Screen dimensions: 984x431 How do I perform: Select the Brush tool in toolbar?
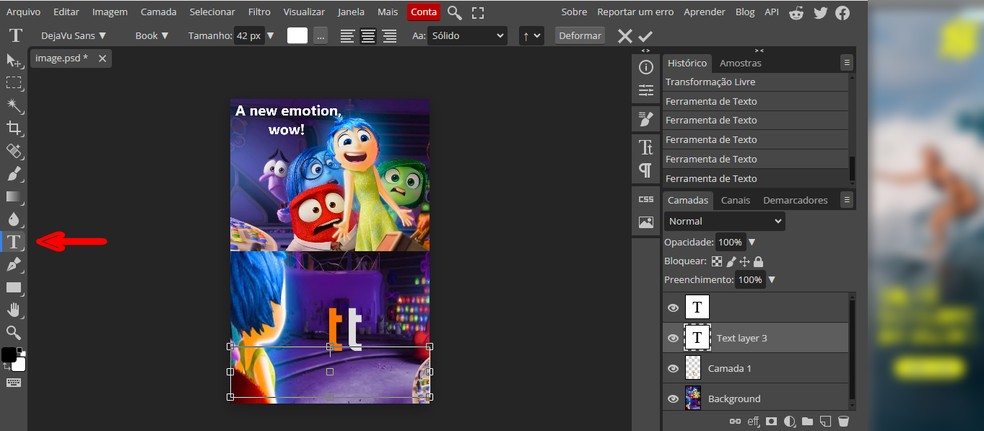[14, 174]
